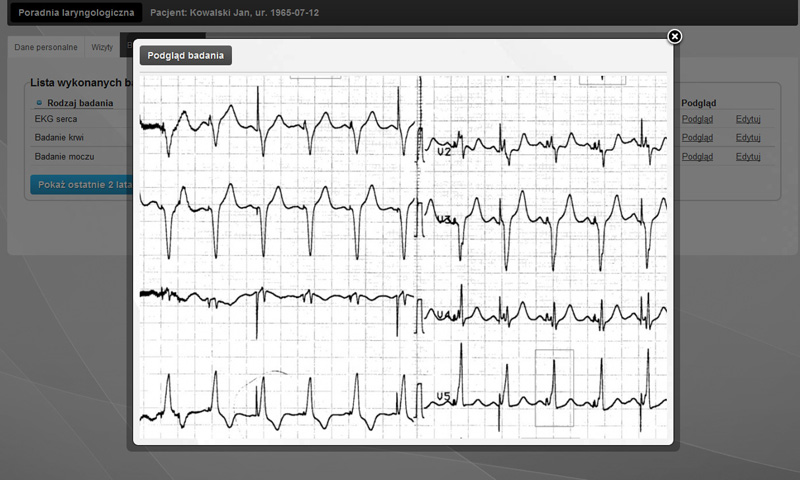Select the Badanie krwi row text

click(x=59, y=137)
